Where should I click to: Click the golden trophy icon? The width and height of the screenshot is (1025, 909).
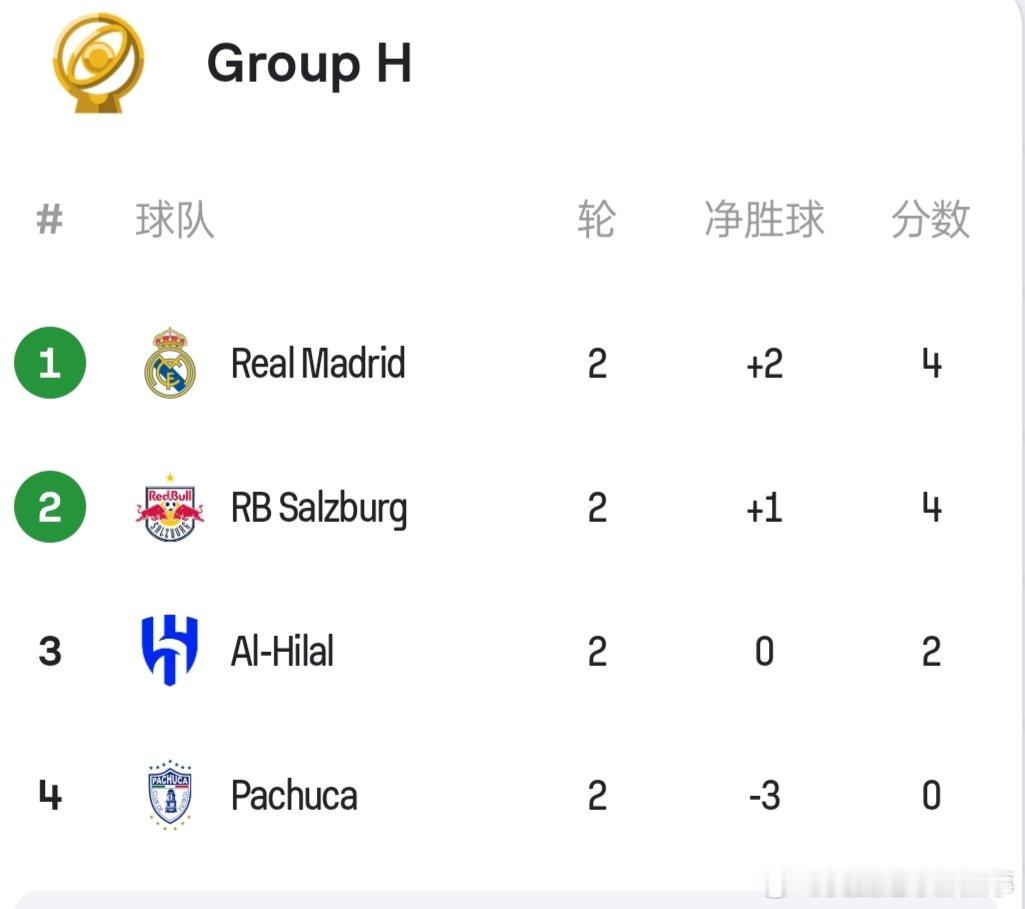(x=98, y=63)
